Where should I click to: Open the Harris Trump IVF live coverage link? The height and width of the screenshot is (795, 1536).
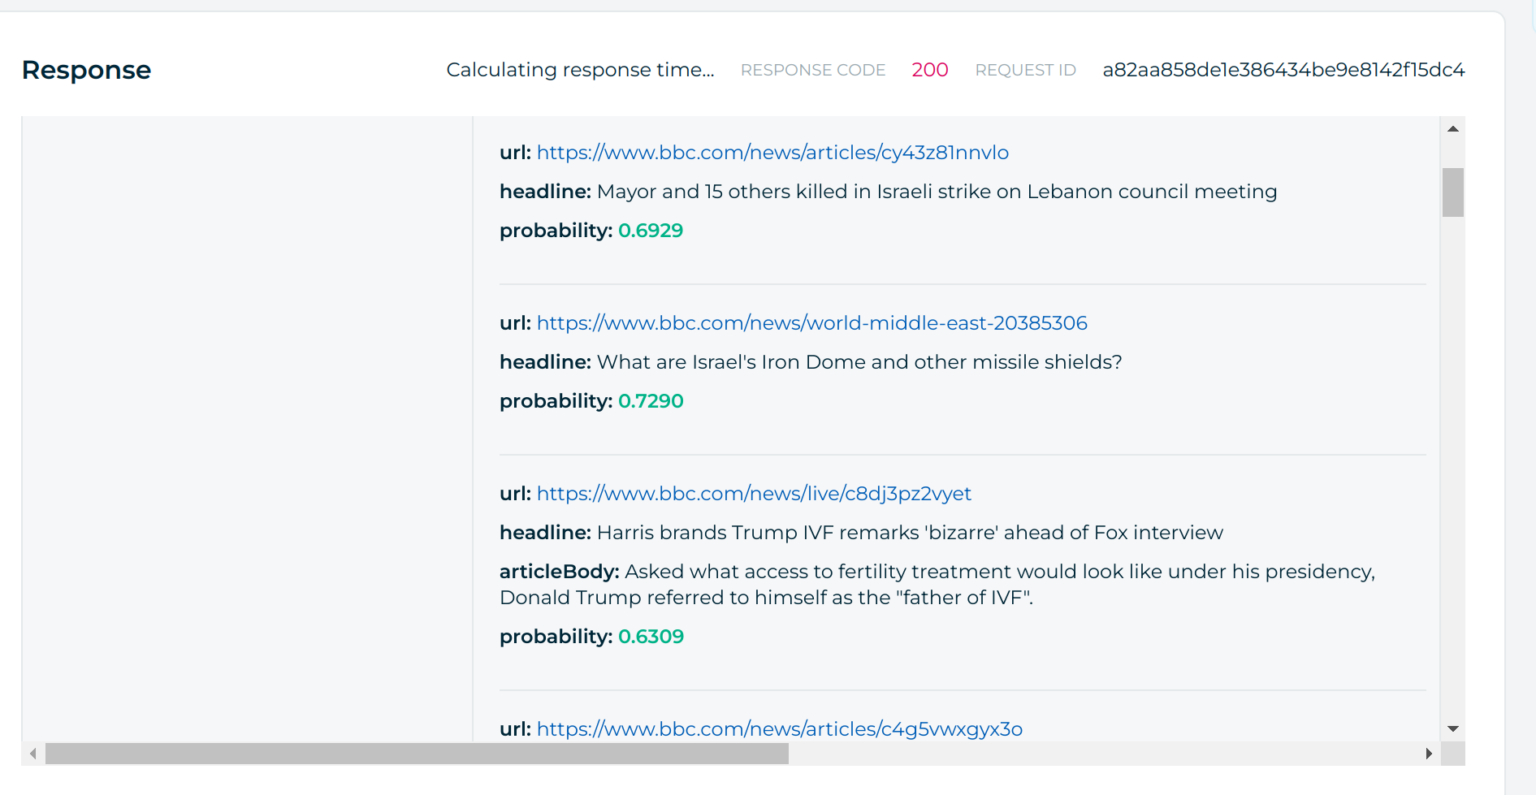pyautogui.click(x=753, y=493)
